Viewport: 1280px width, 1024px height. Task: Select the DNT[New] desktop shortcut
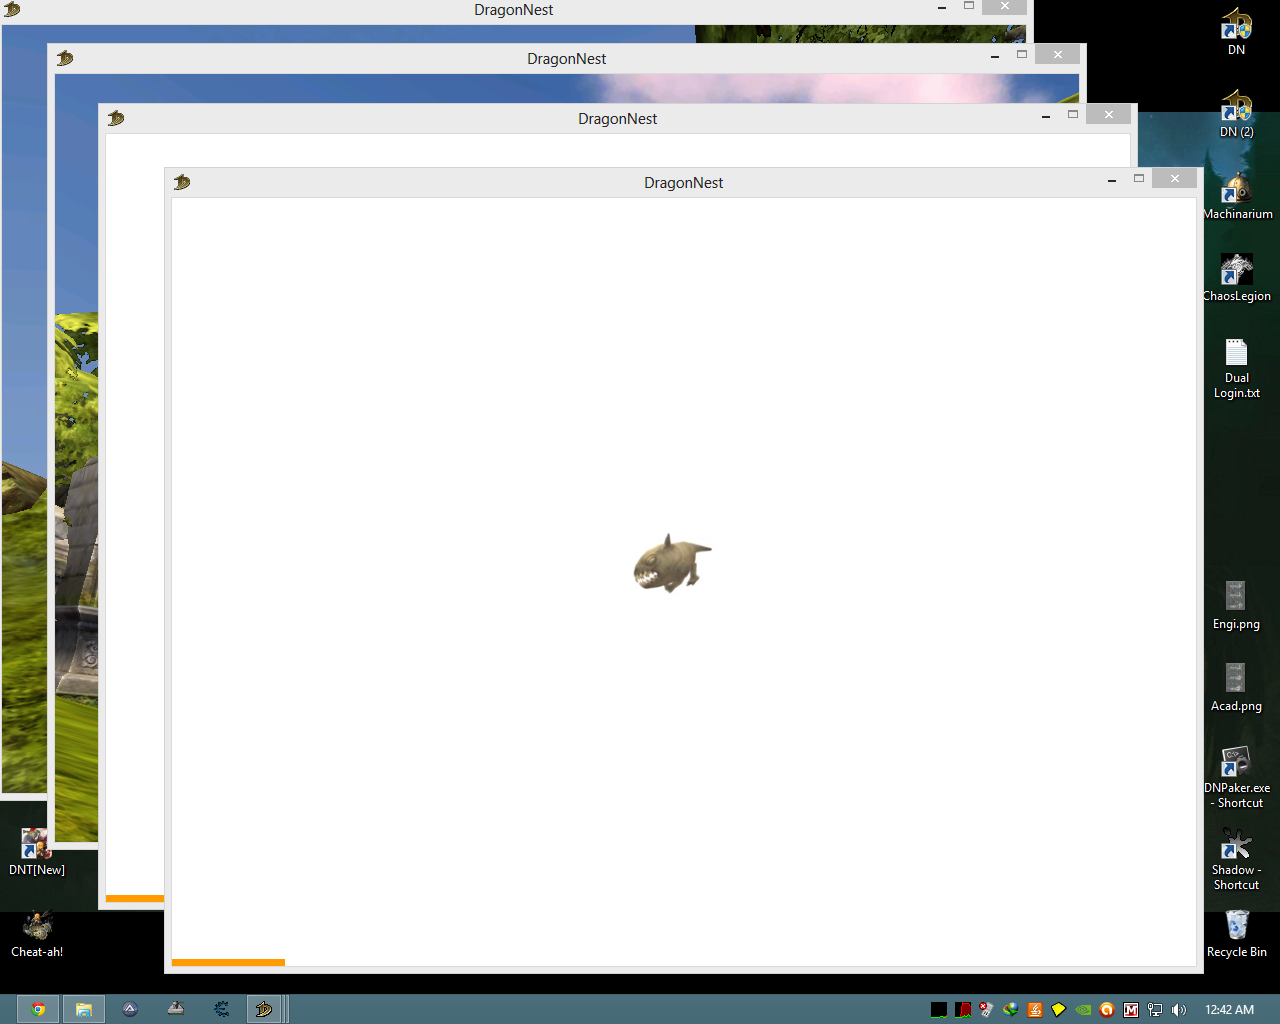(x=37, y=852)
